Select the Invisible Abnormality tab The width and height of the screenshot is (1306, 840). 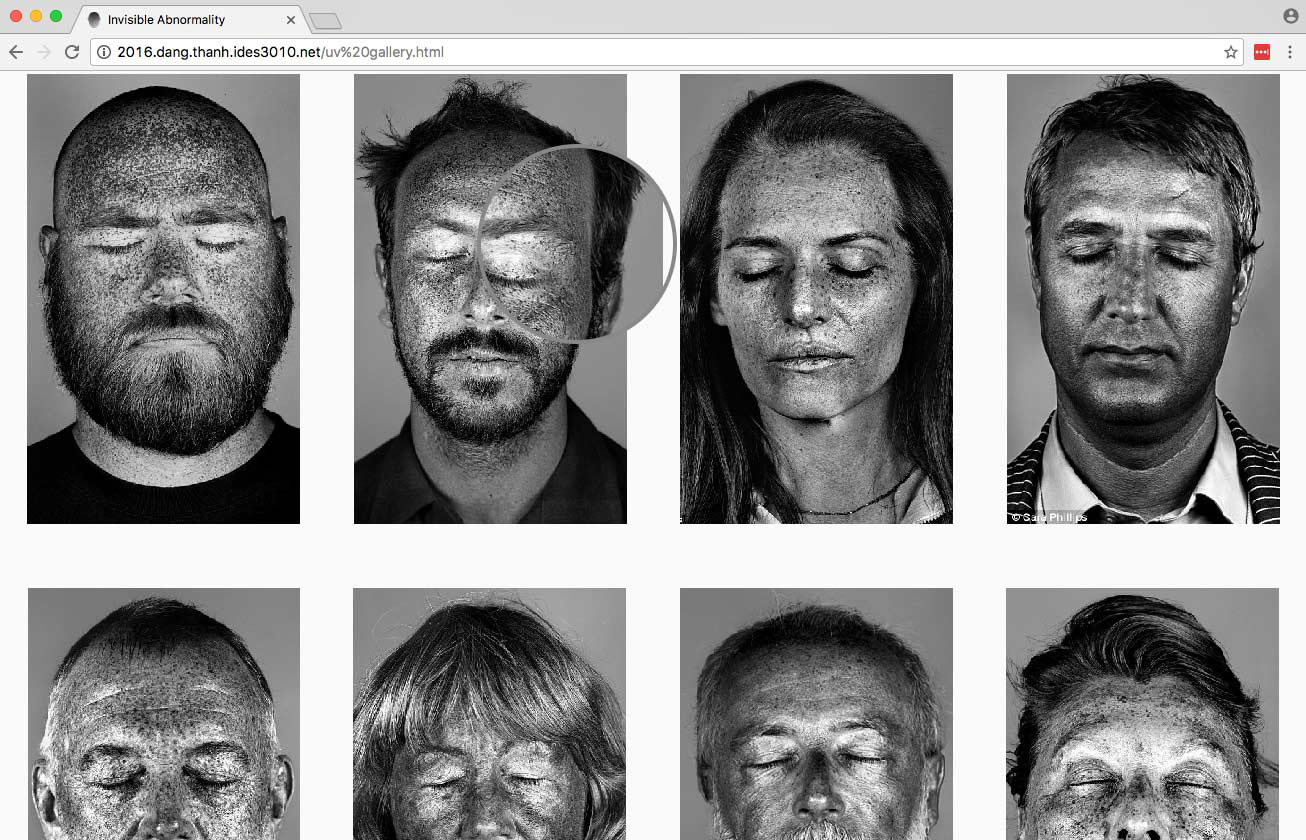click(x=190, y=20)
